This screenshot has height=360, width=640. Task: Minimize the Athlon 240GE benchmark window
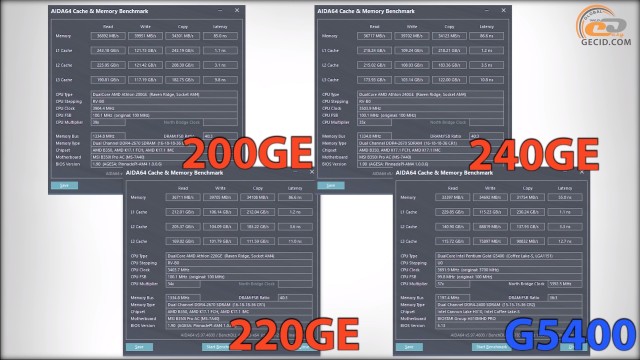(487, 11)
